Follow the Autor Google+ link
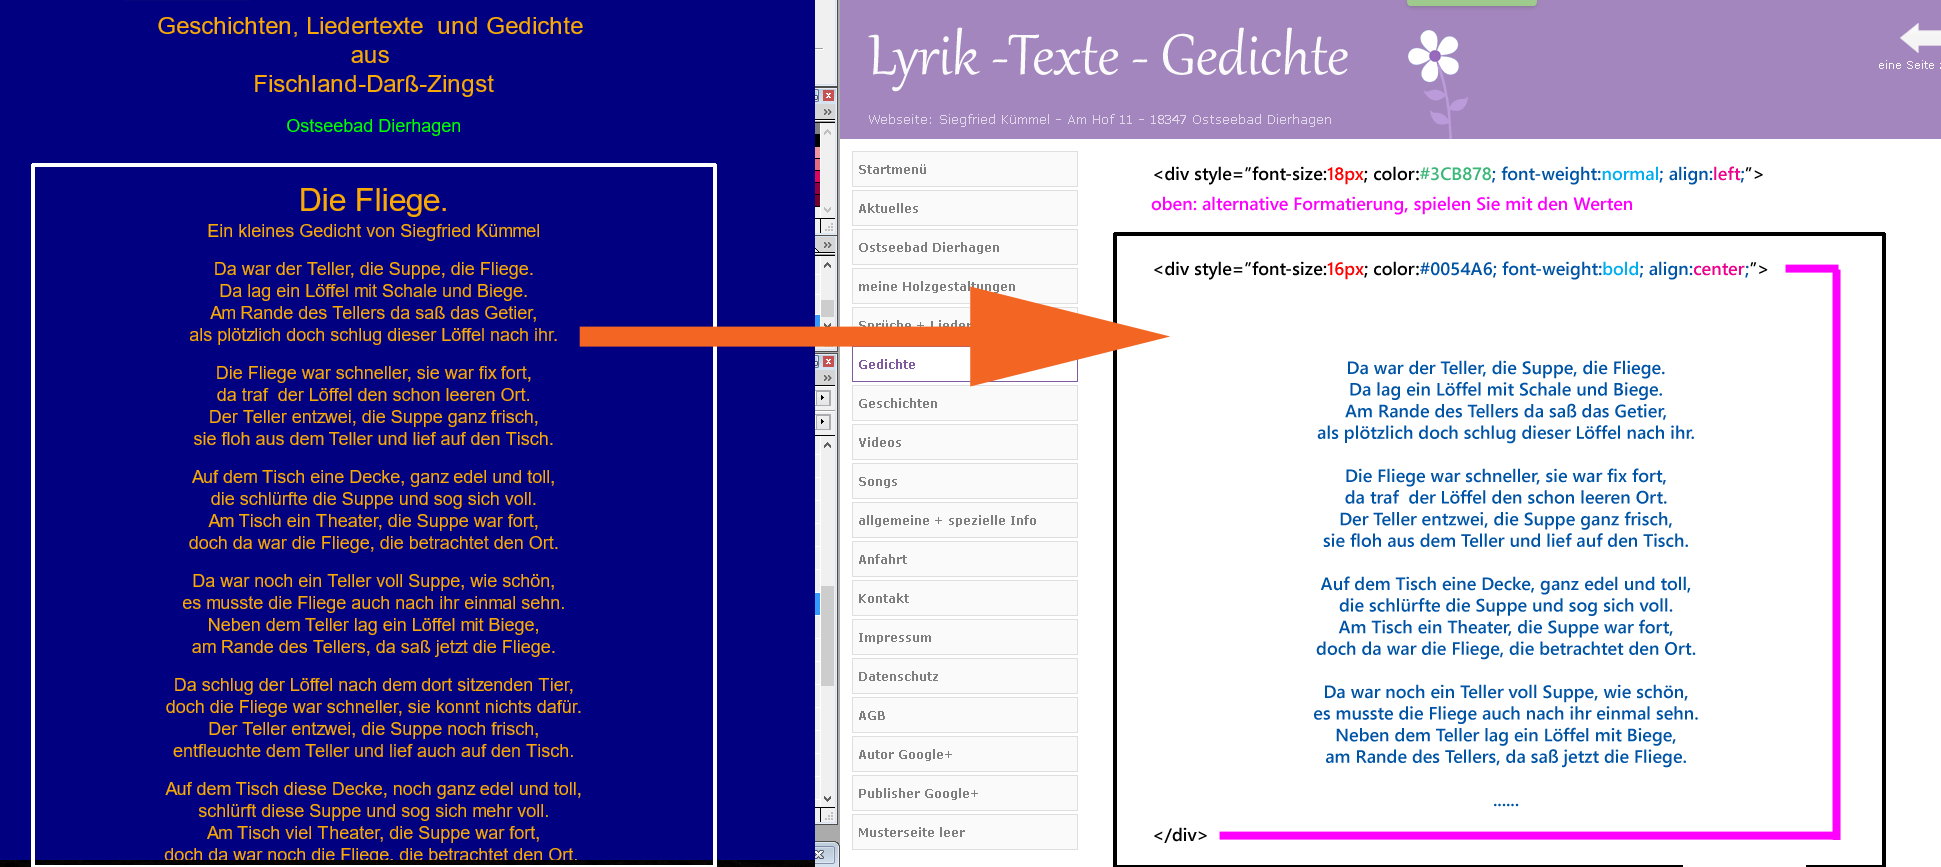1941x867 pixels. point(964,754)
